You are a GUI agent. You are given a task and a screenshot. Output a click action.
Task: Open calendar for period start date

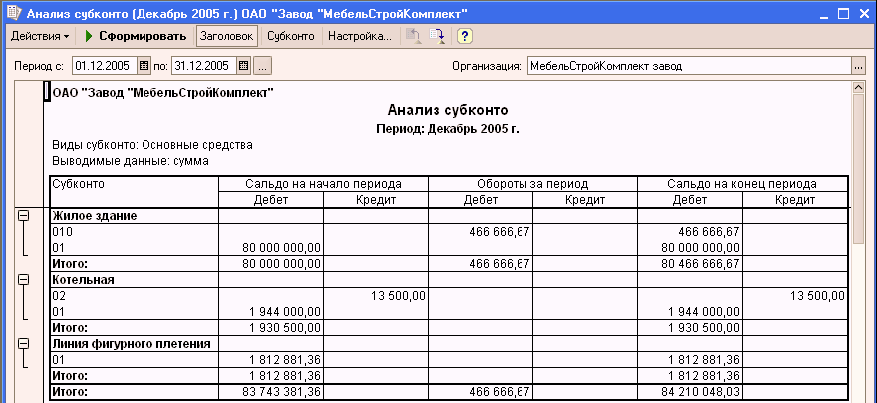click(144, 66)
